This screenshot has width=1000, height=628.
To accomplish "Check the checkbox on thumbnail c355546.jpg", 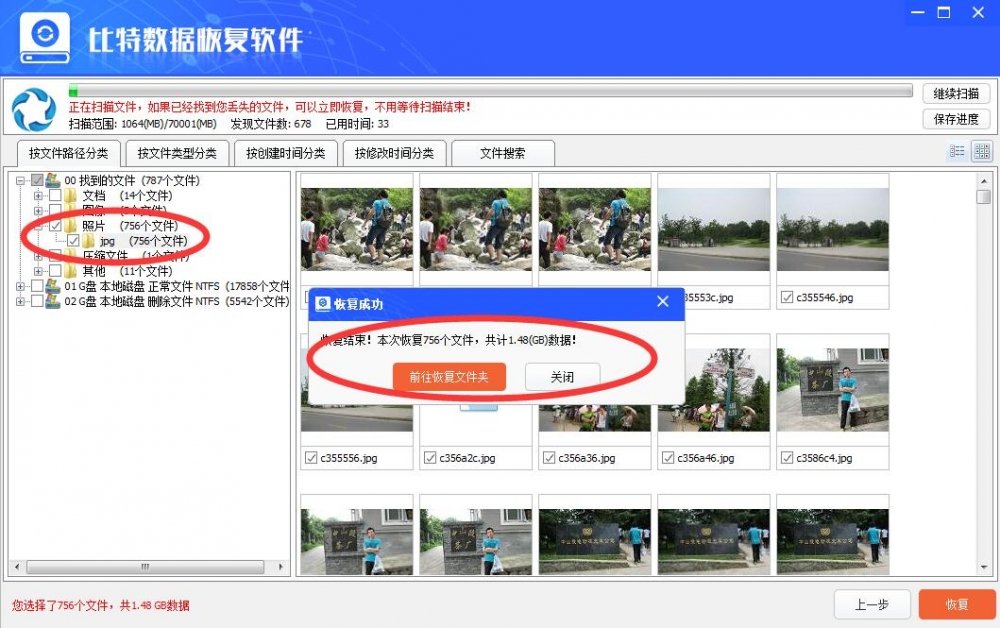I will tap(786, 297).
